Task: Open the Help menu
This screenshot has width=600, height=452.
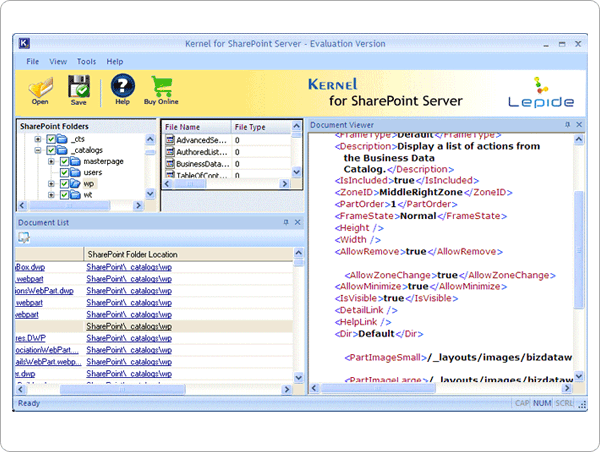Action: point(115,61)
